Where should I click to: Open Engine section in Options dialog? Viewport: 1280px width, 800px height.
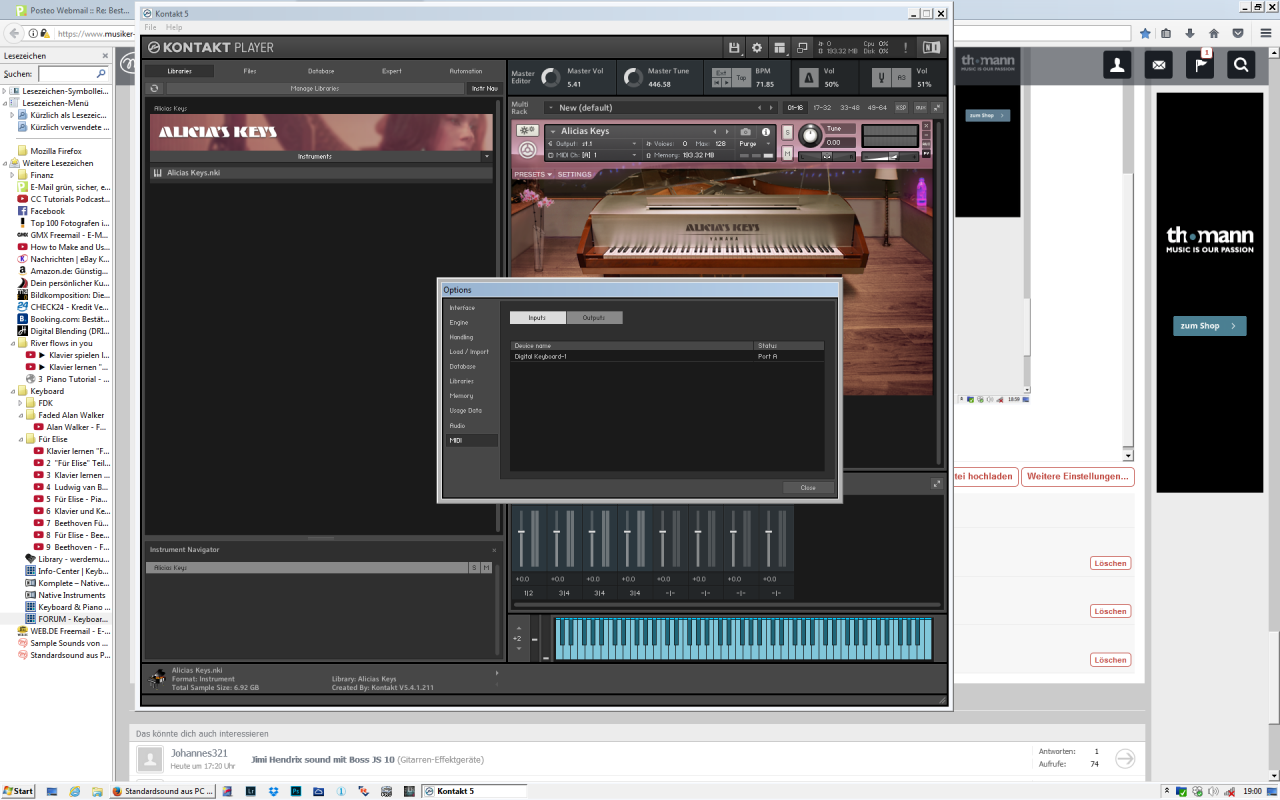click(x=471, y=322)
